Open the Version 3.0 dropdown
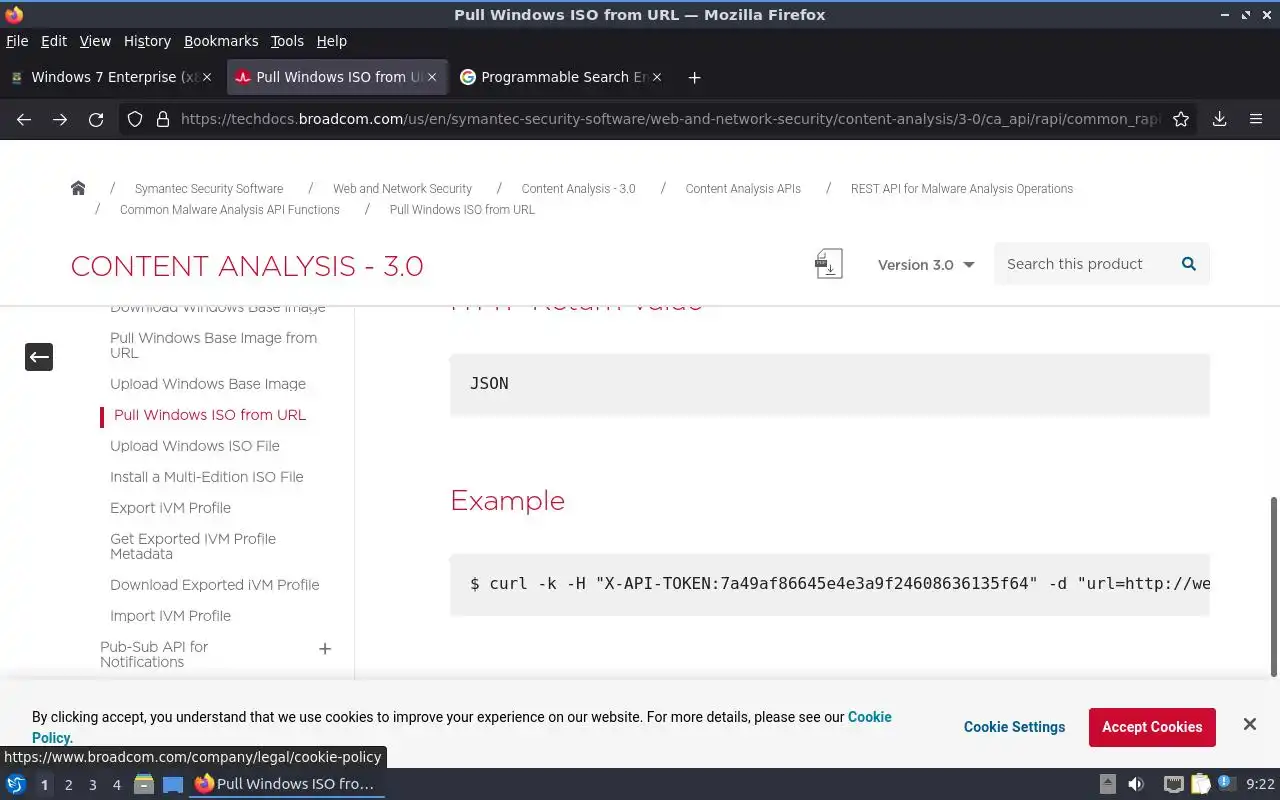This screenshot has height=800, width=1280. [x=926, y=265]
